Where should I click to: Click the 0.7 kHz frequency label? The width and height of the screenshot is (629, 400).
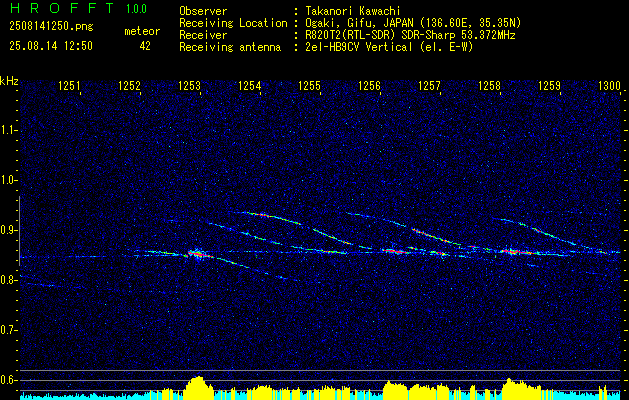8,330
